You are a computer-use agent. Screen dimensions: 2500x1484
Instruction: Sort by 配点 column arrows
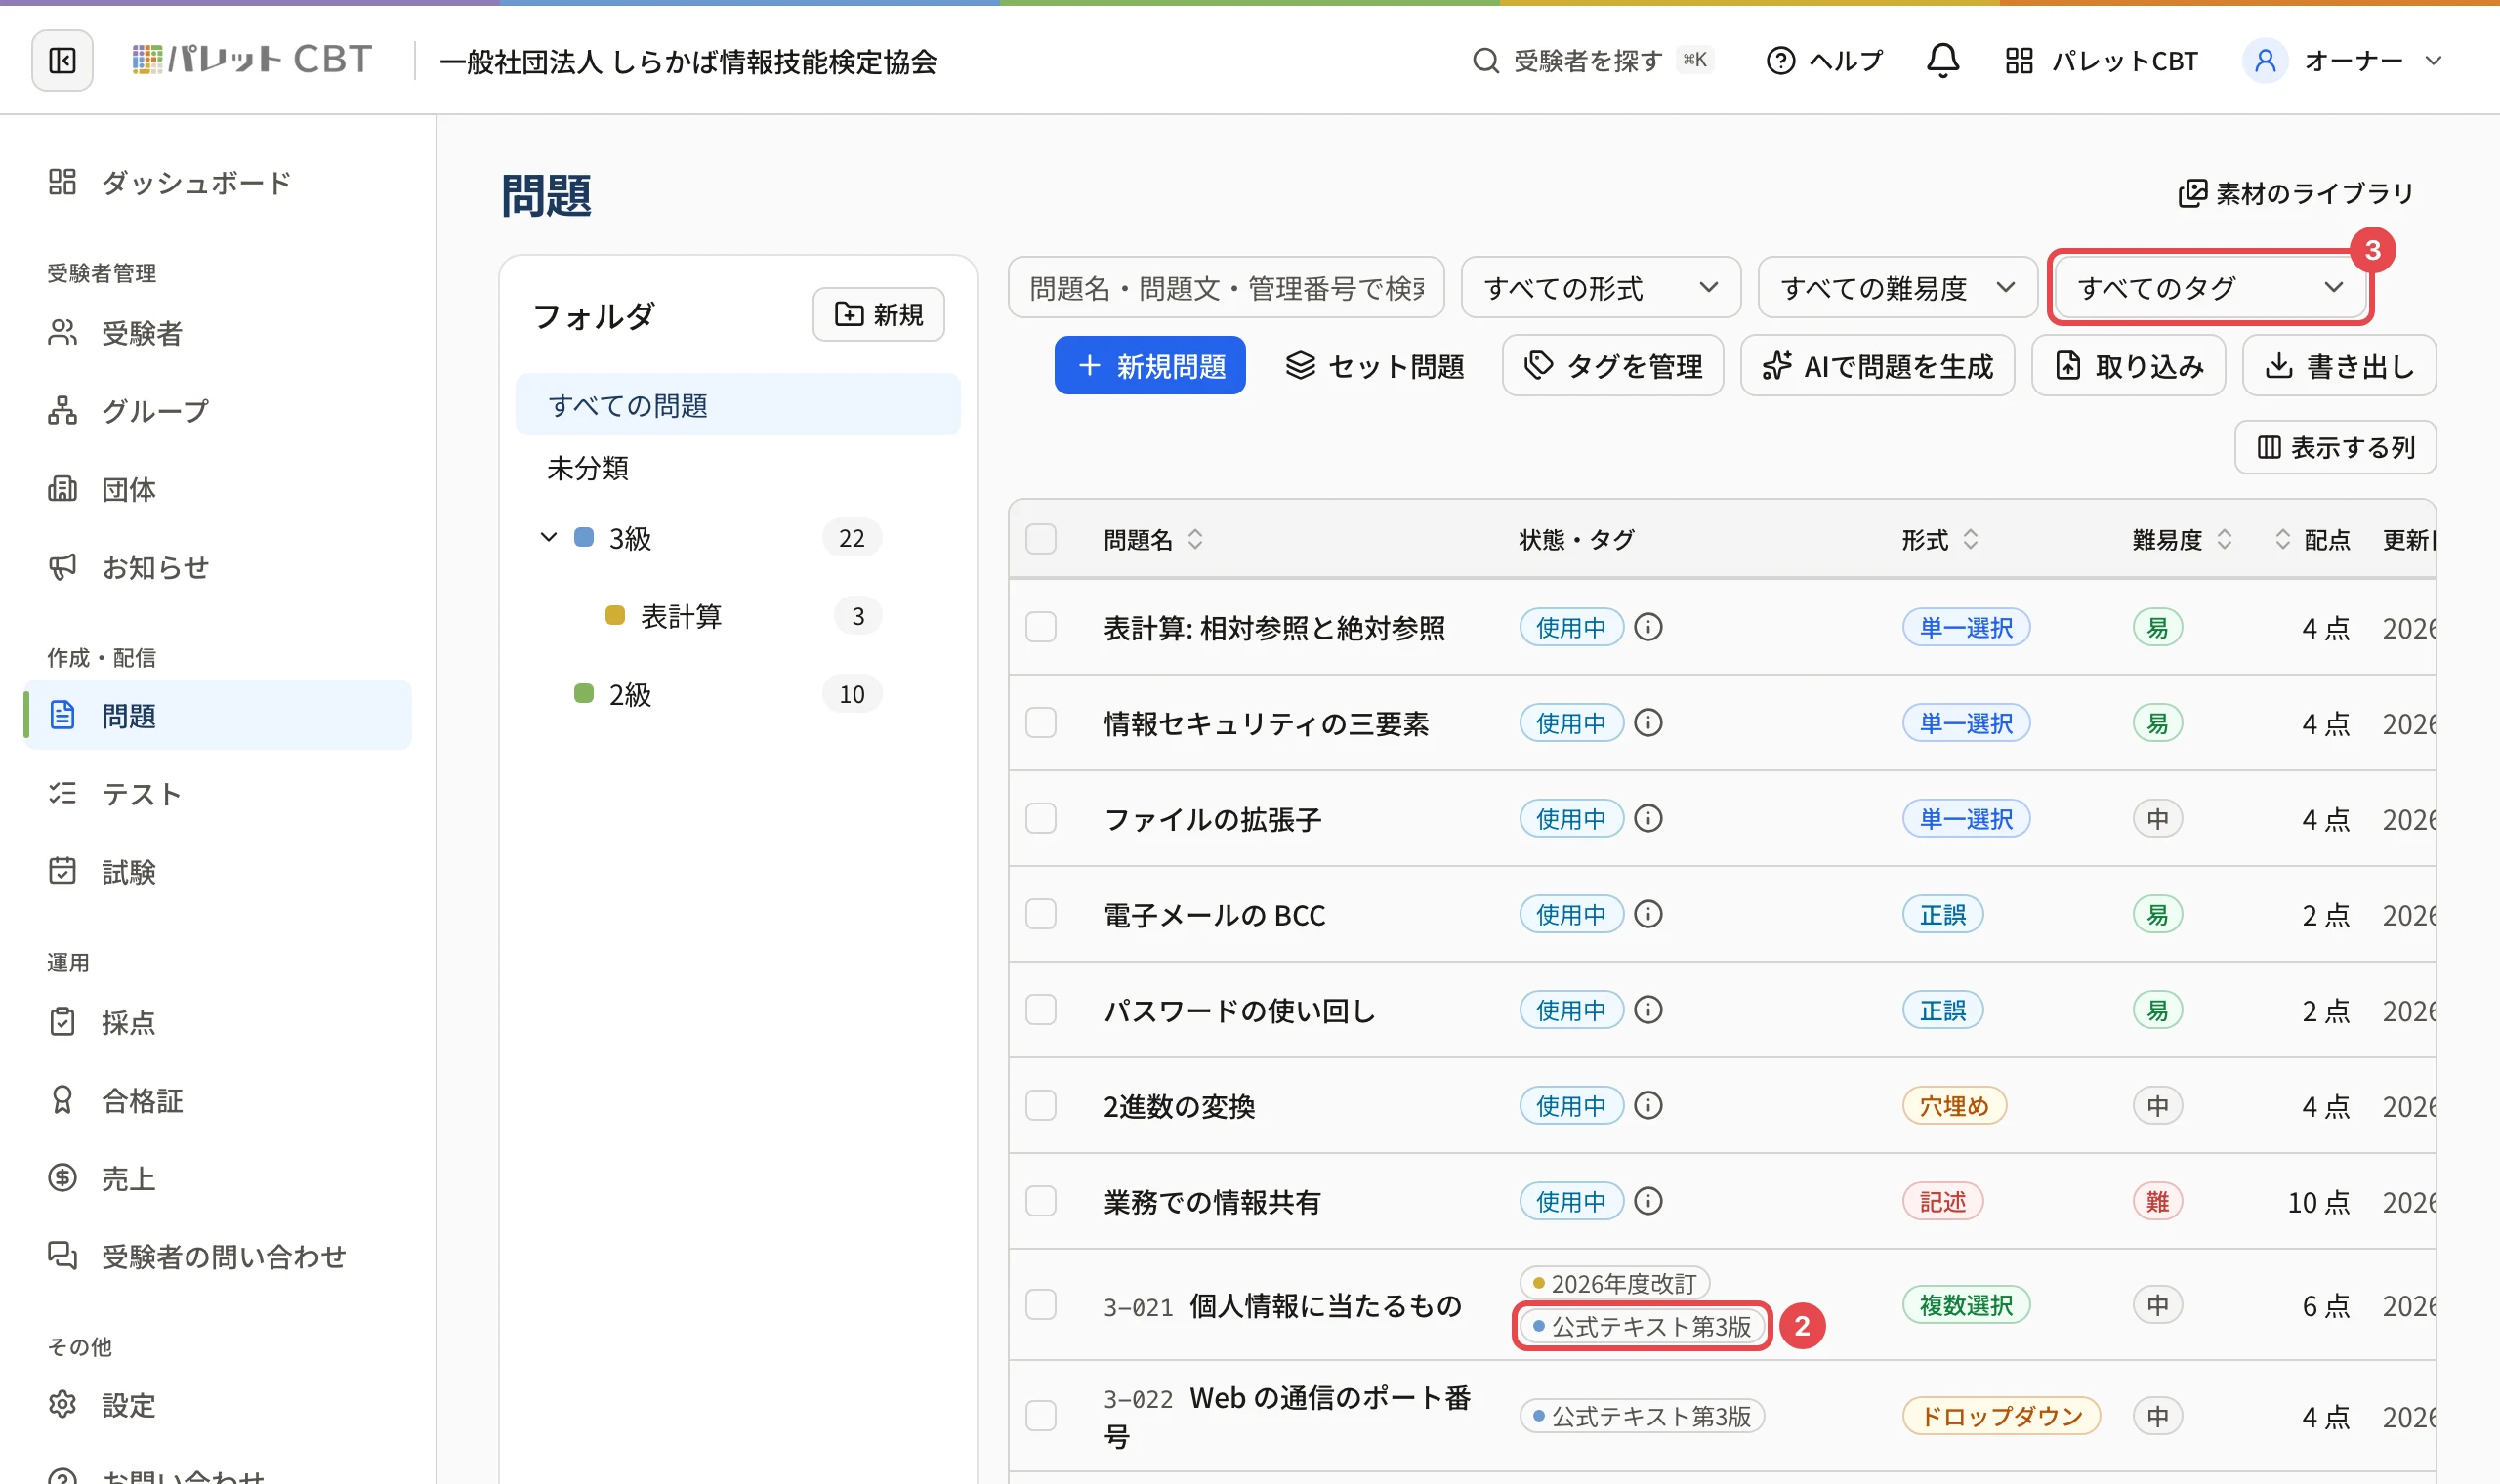2282,540
